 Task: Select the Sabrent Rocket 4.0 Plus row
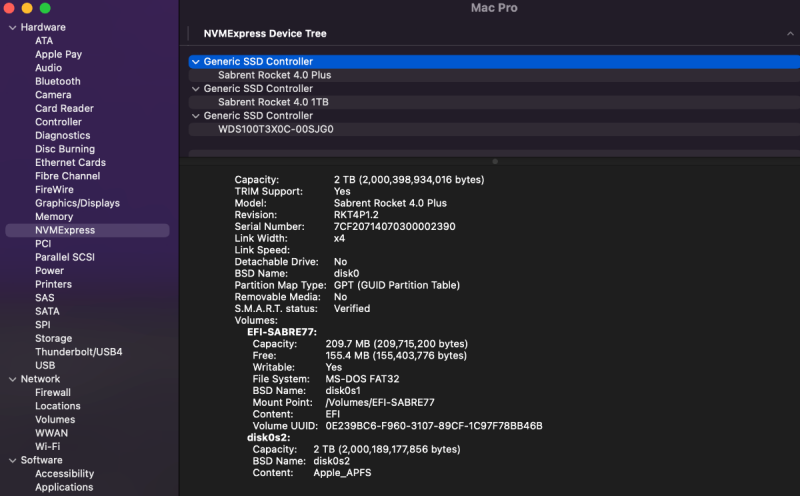(274, 75)
